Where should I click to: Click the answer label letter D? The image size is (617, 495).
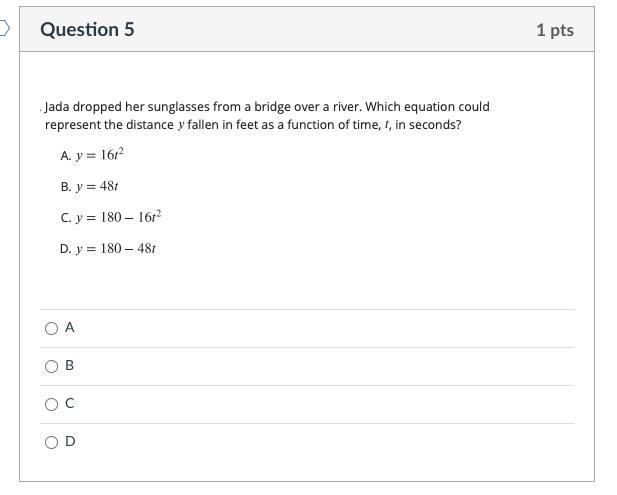point(70,441)
